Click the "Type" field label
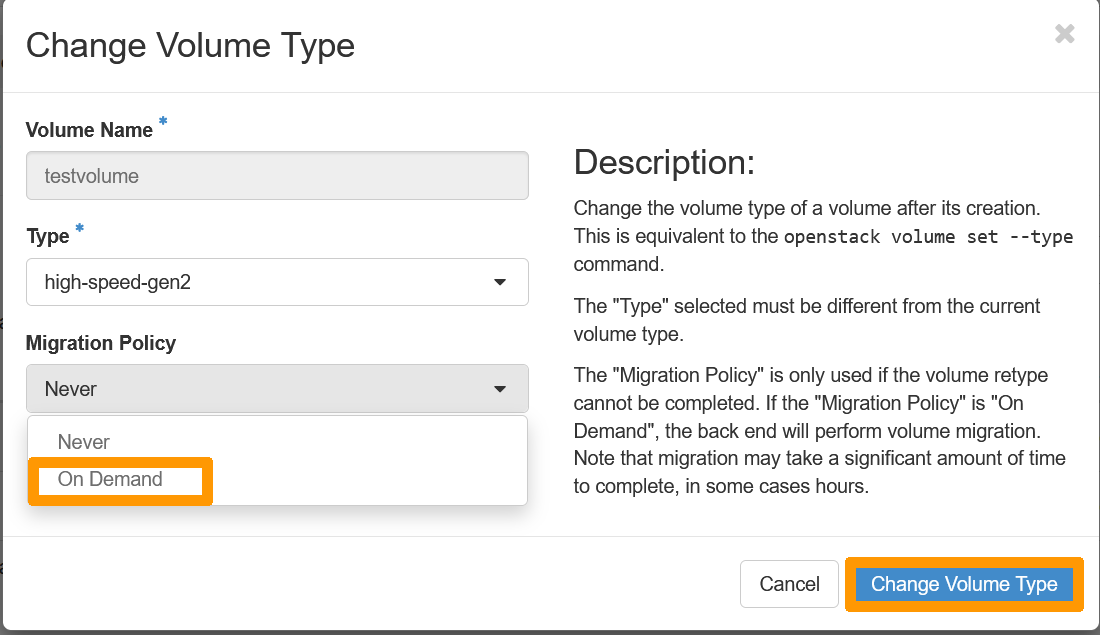Screen dimensions: 1100x635 click(x=45, y=236)
